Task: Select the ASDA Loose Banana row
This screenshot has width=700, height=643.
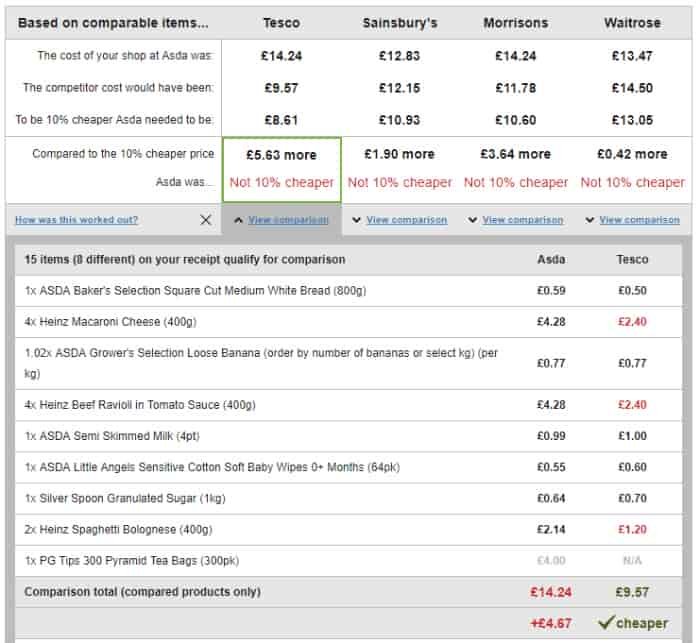Action: (x=348, y=363)
